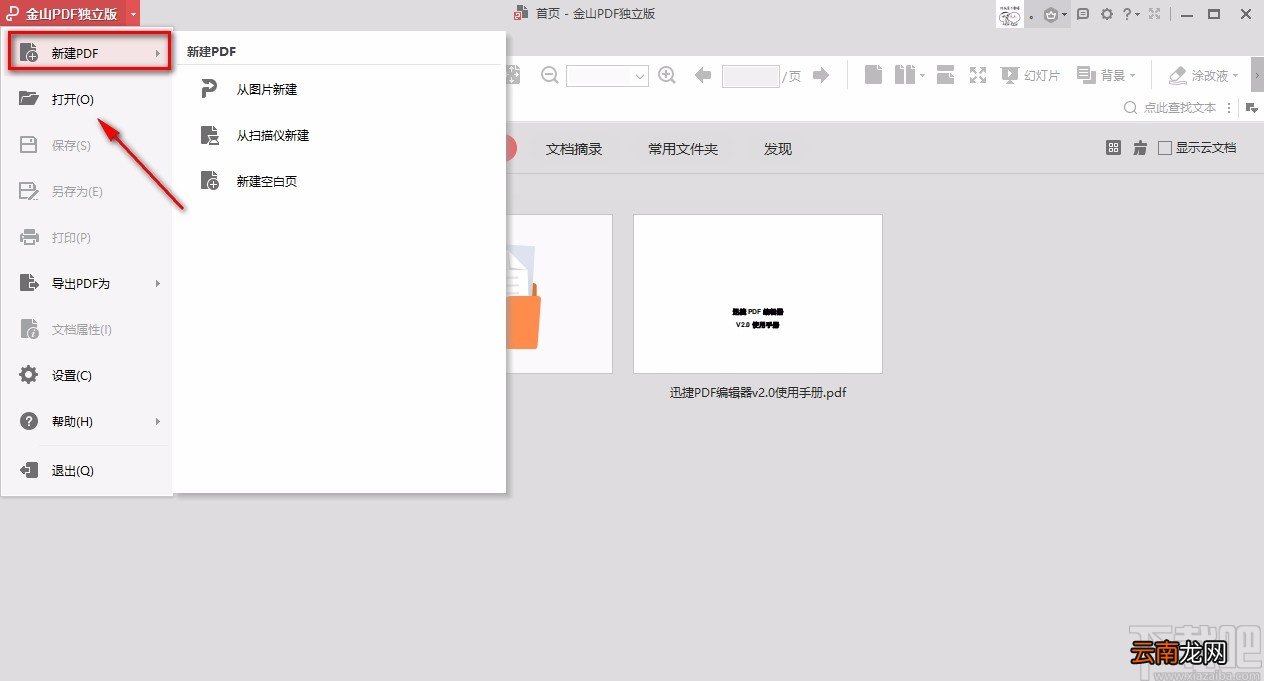The image size is (1264, 681).
Task: Go to next page with right arrow
Action: [821, 75]
